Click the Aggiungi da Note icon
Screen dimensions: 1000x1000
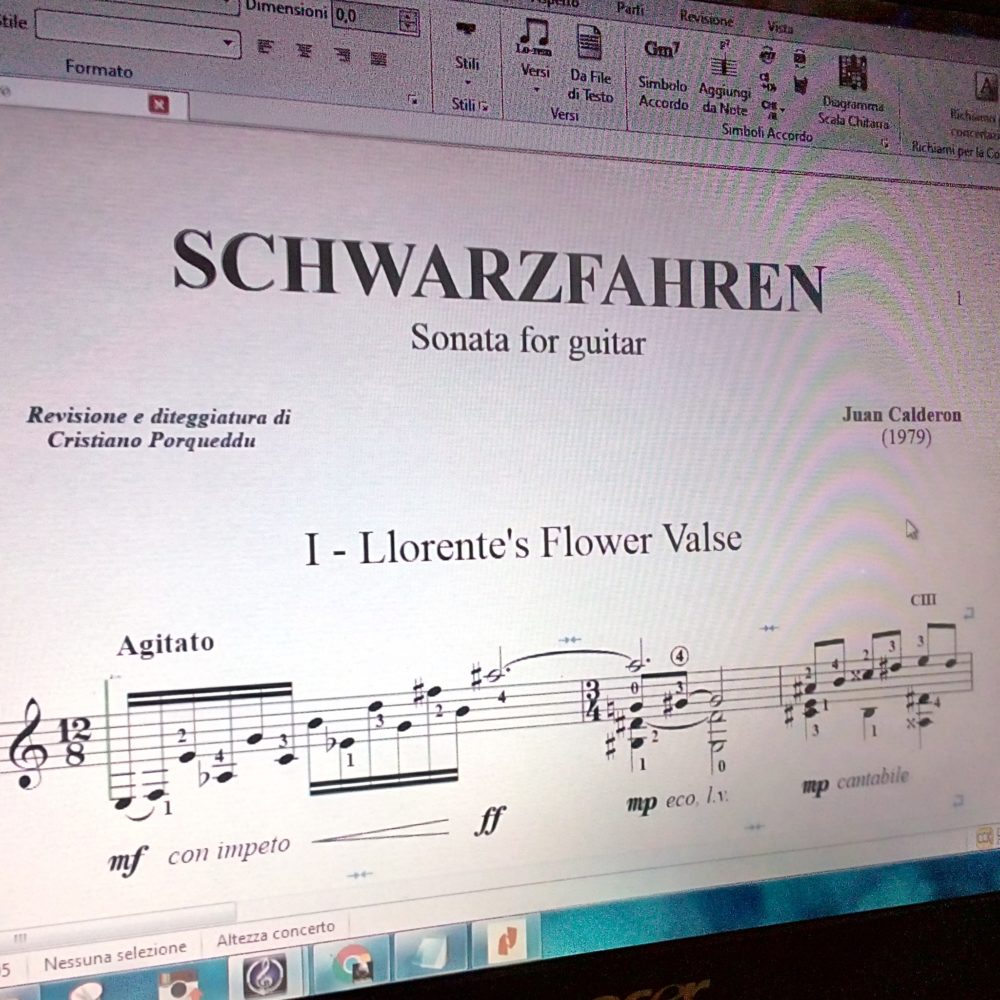pyautogui.click(x=723, y=60)
